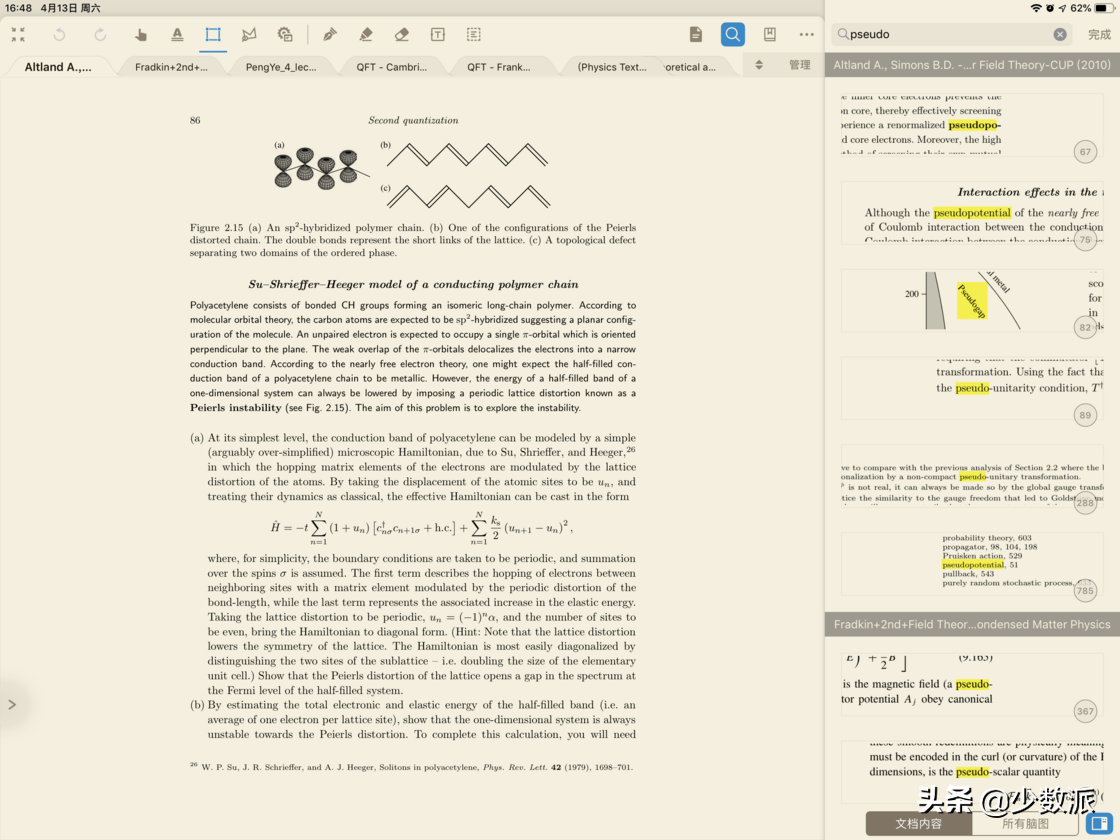Click 完成 to finish searching
The width and height of the screenshot is (1120, 840).
1099,34
